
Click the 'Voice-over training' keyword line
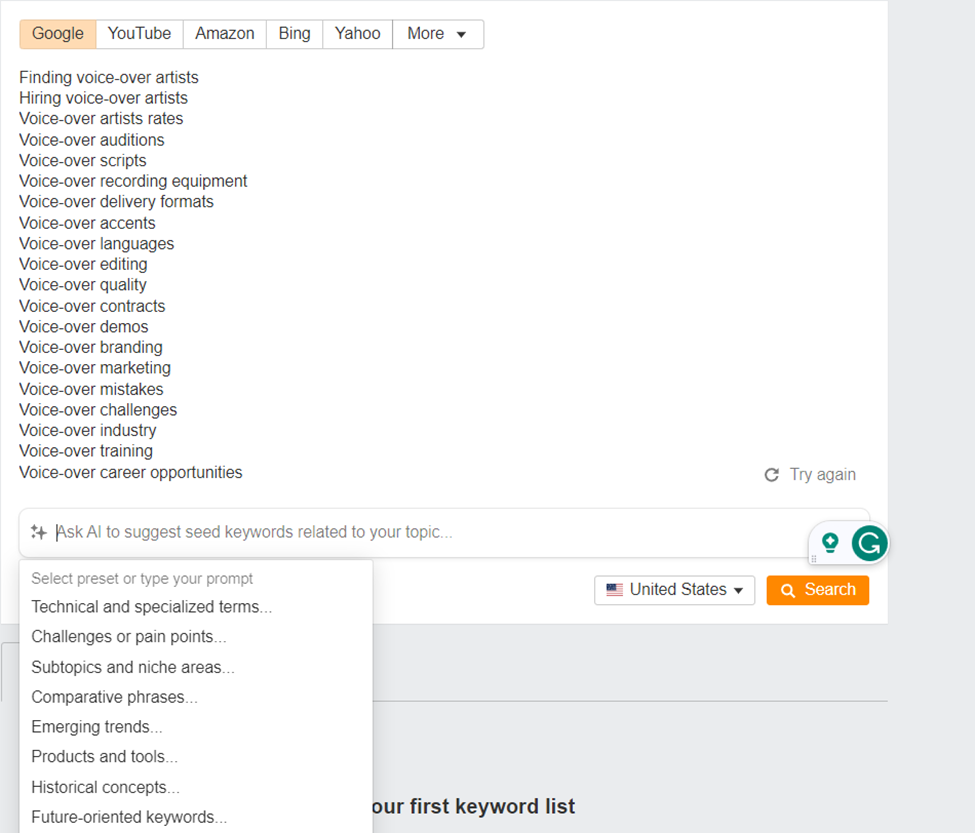coord(86,451)
